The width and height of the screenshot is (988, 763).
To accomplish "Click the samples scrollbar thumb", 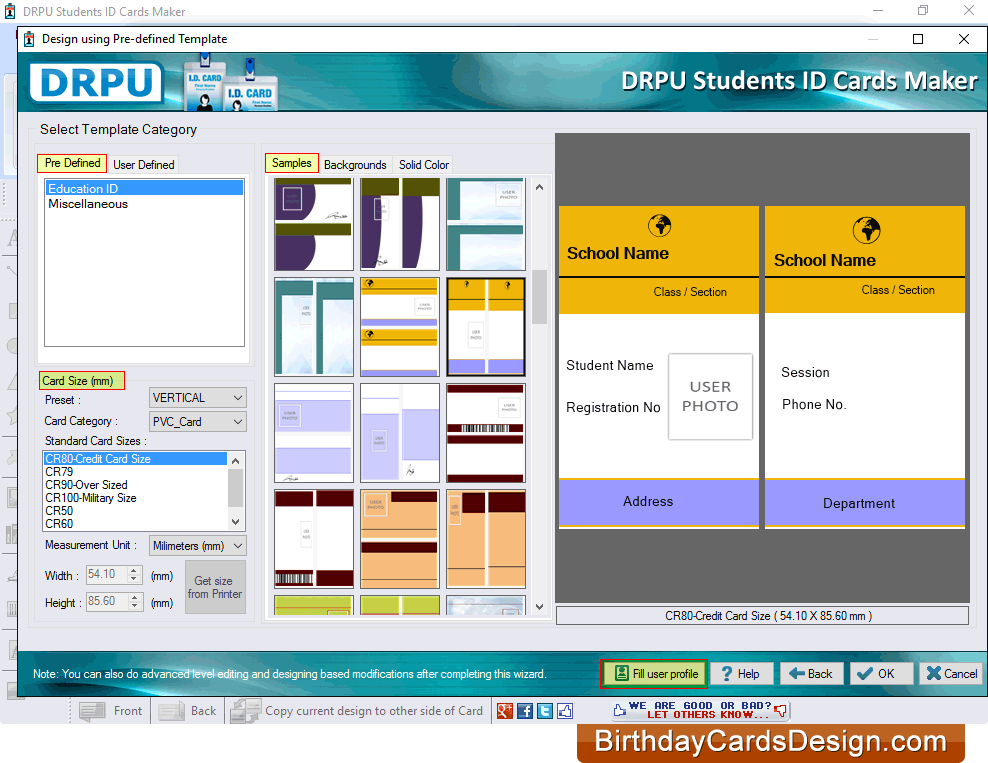I will coord(539,296).
